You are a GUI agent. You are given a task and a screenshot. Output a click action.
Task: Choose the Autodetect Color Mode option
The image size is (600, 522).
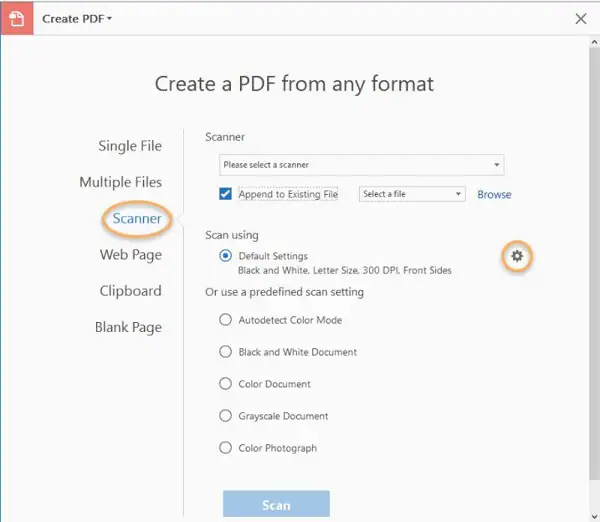click(225, 320)
